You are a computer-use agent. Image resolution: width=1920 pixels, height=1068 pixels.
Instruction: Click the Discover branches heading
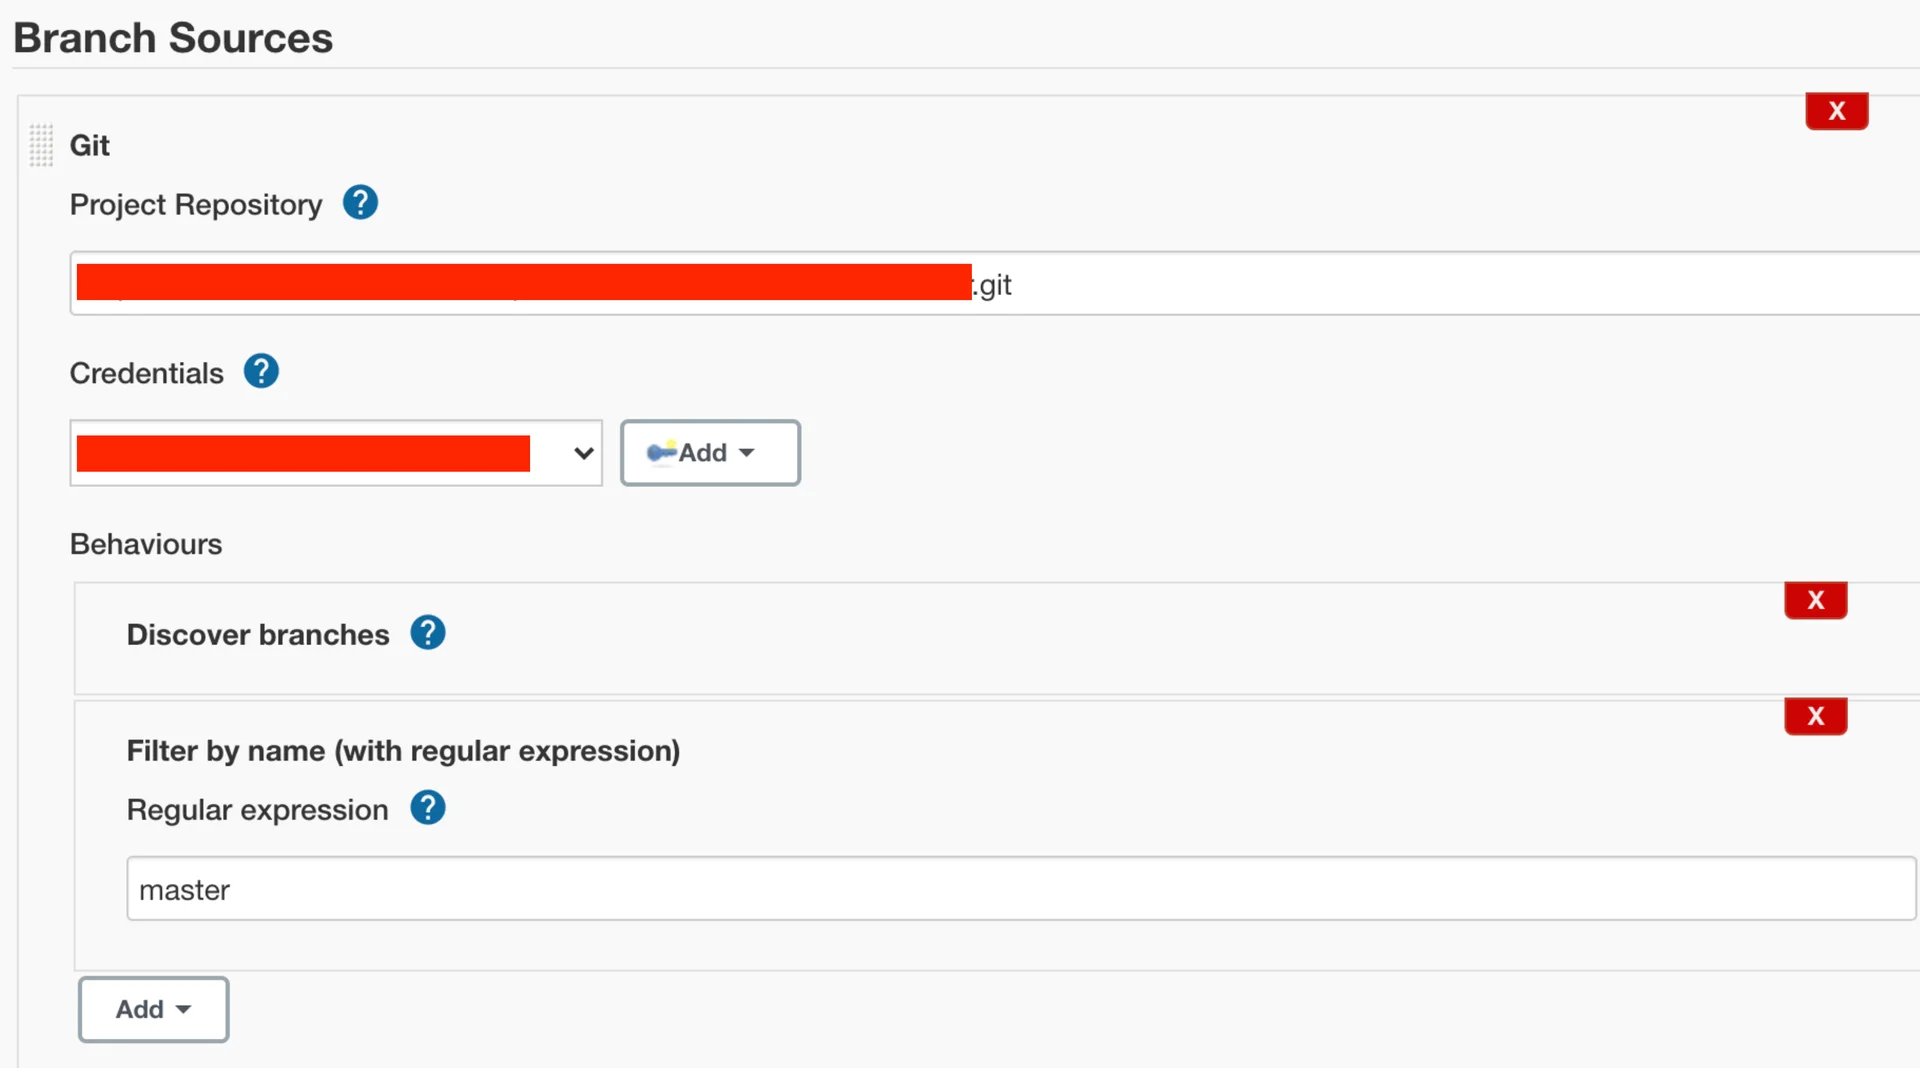click(257, 635)
